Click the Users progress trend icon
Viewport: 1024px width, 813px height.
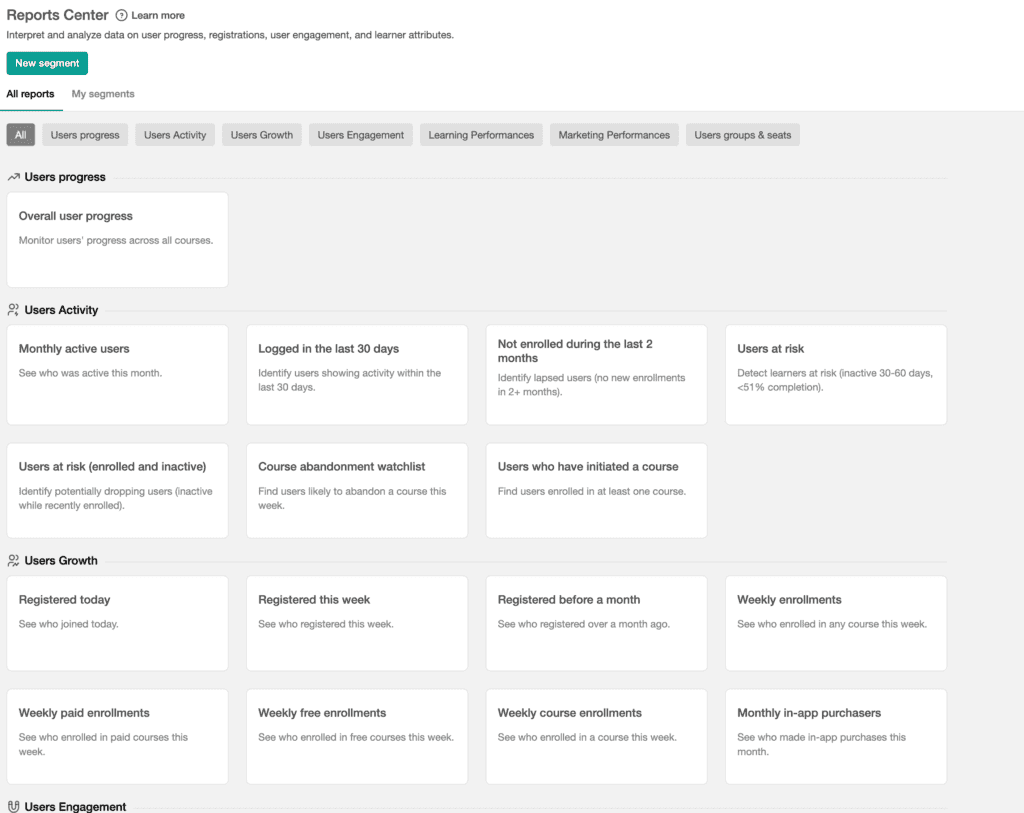coord(14,177)
